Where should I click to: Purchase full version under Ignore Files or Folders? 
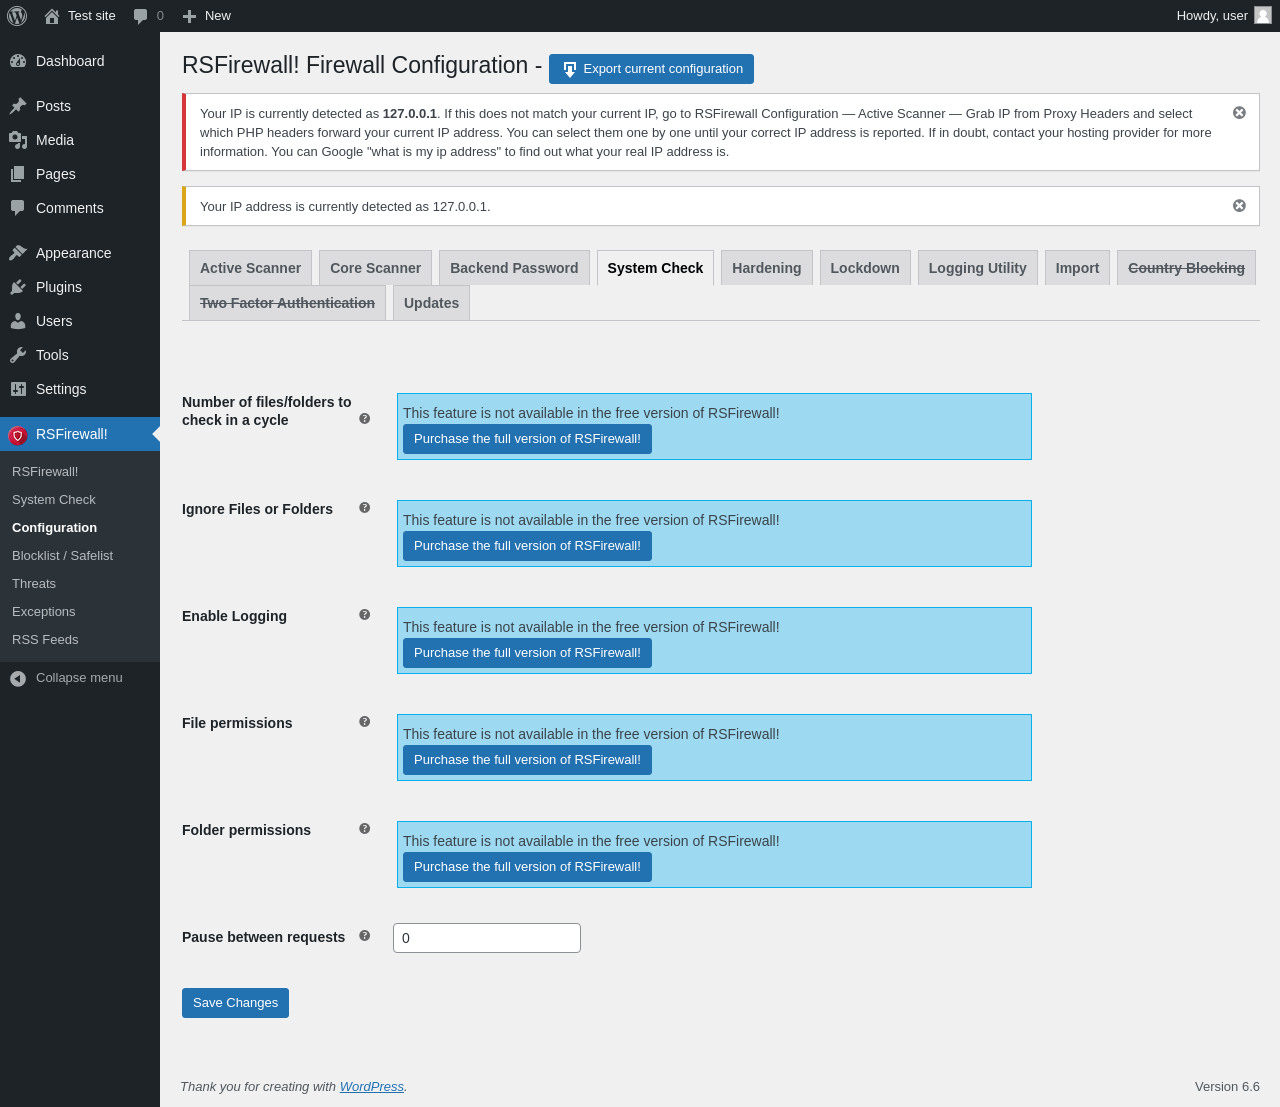point(527,546)
